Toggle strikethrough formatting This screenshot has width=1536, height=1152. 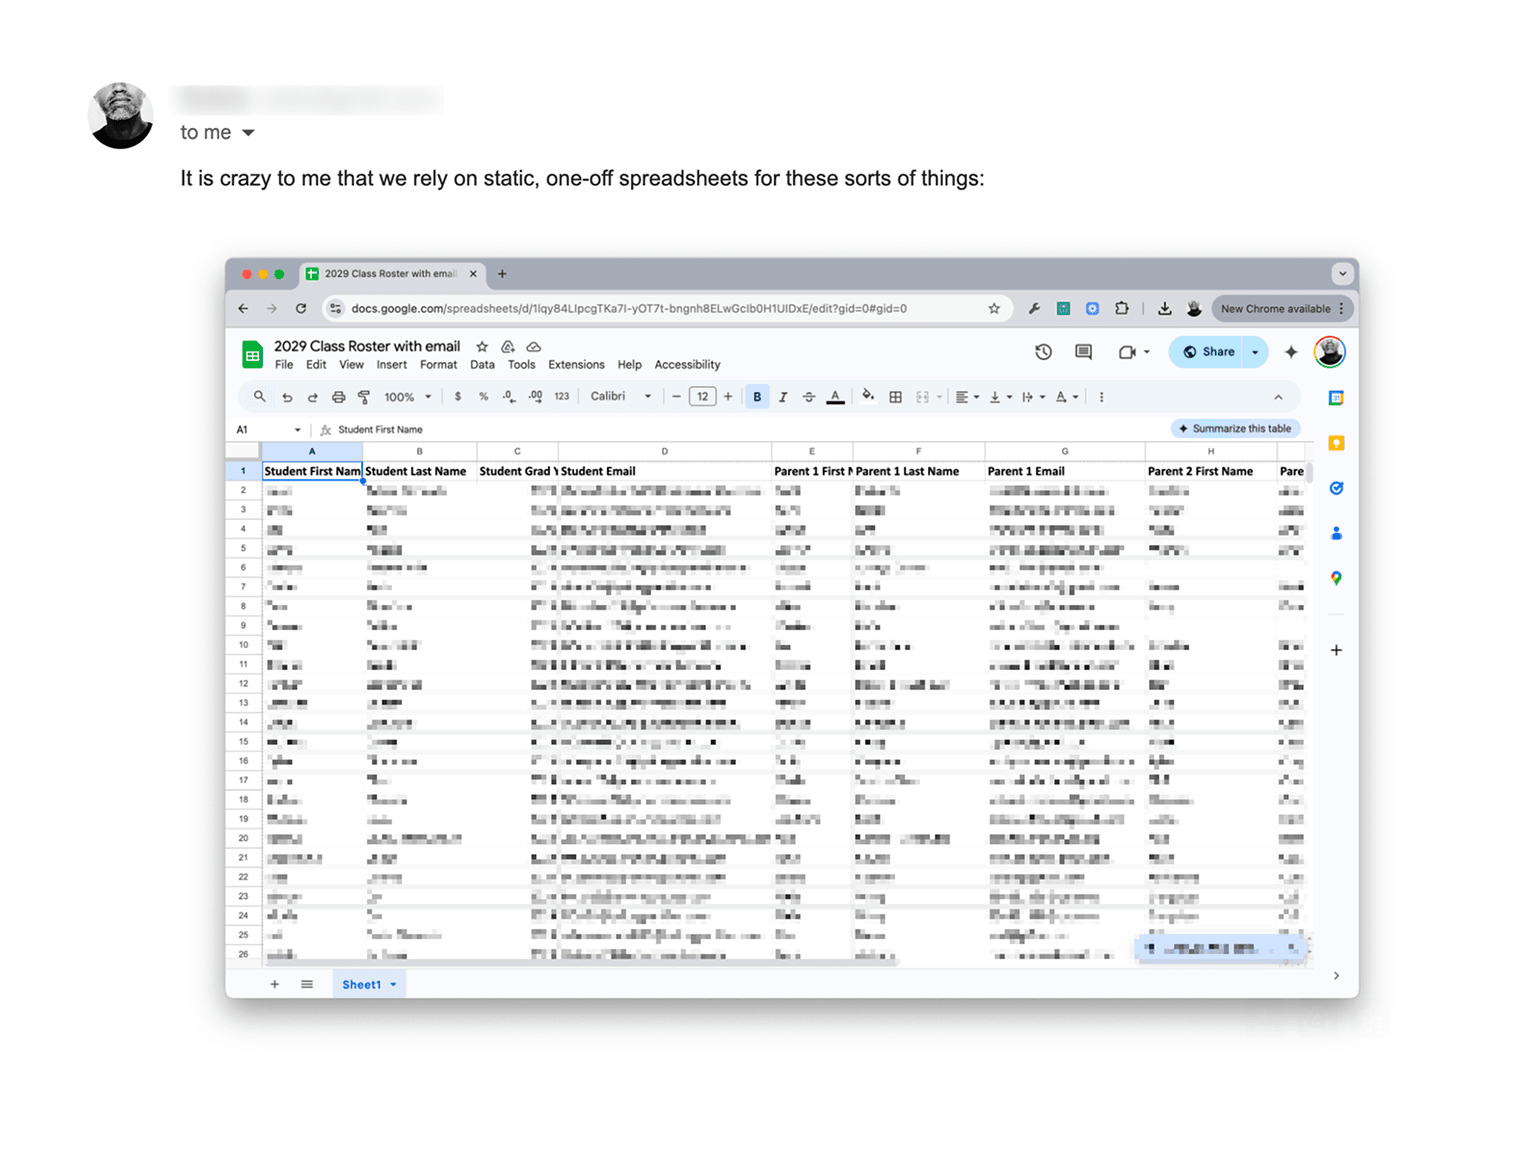point(809,397)
